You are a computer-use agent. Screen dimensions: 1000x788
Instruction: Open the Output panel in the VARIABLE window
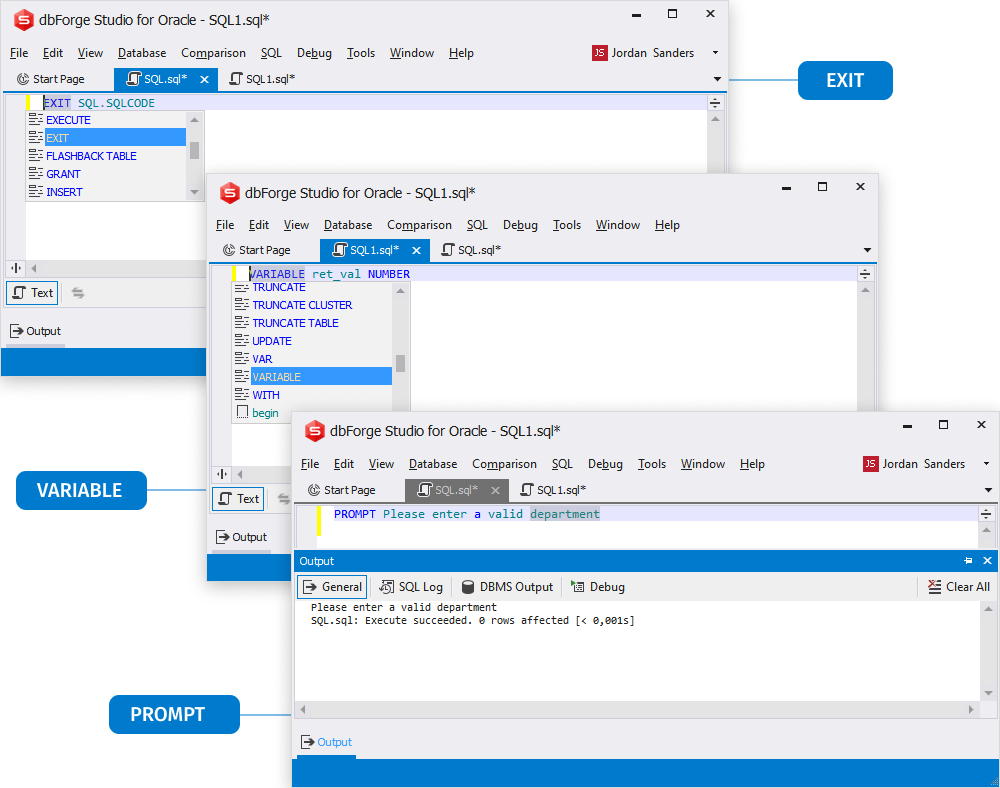pos(242,537)
